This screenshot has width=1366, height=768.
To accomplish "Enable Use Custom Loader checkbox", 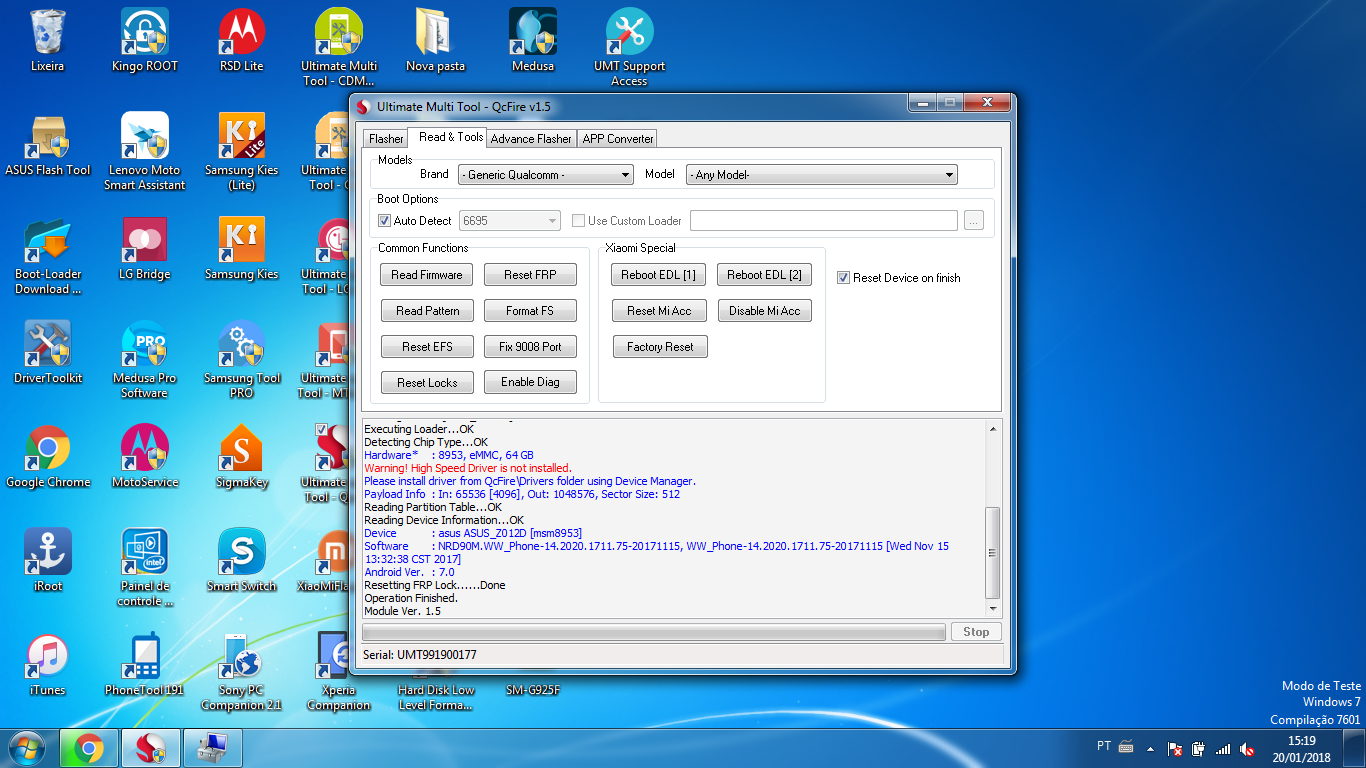I will tap(578, 221).
